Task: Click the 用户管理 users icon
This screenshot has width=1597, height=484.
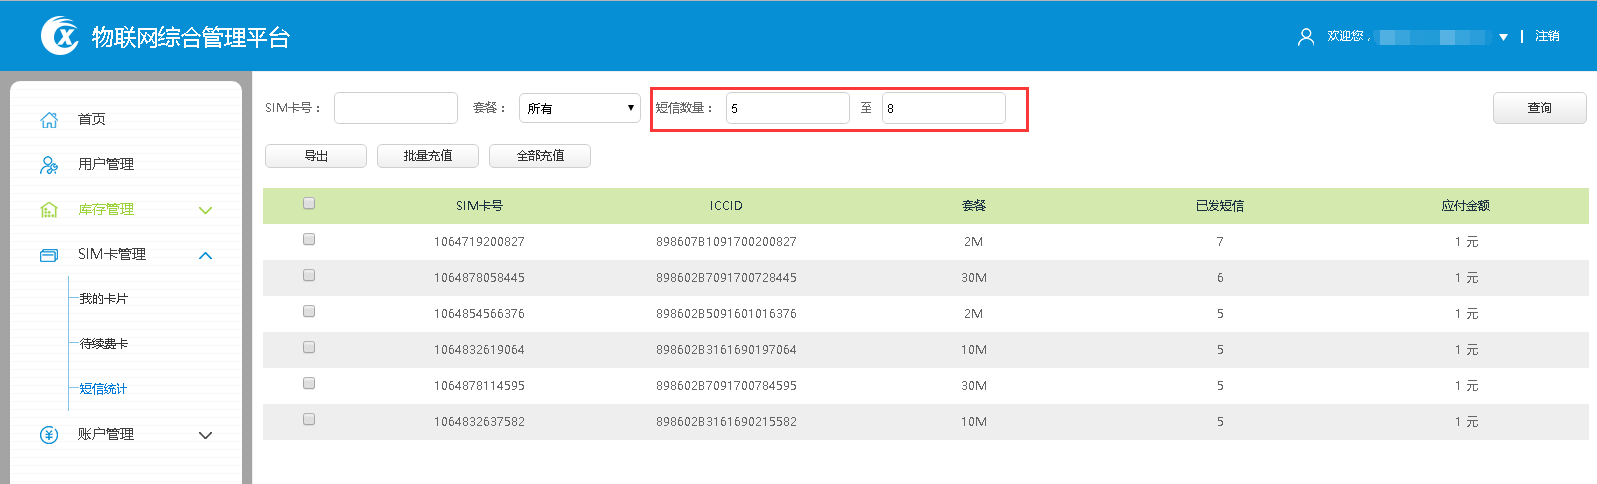Action: coord(49,165)
